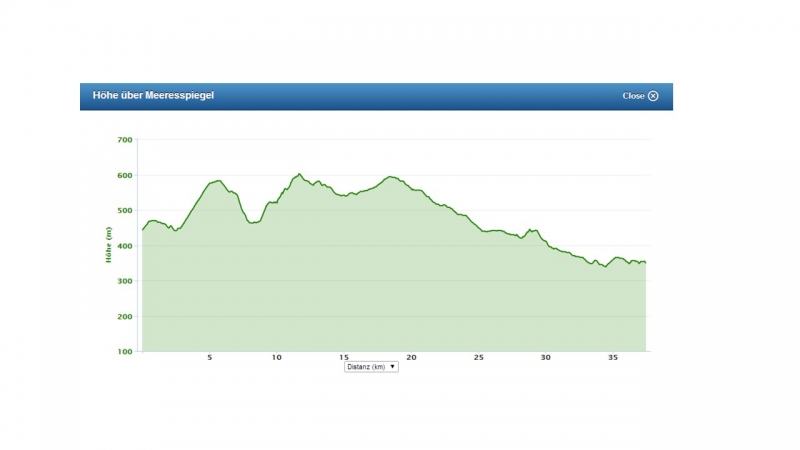Click the 300 label on elevation axis
The image size is (800, 450).
click(125, 281)
